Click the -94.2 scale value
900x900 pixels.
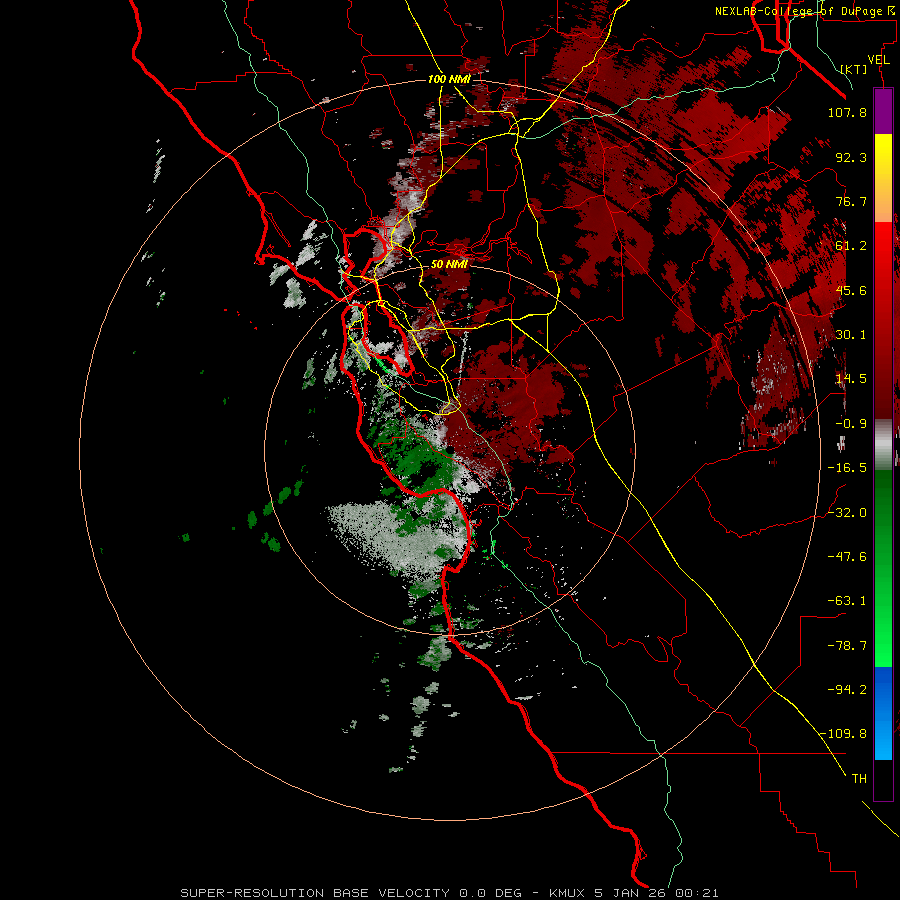tap(847, 689)
